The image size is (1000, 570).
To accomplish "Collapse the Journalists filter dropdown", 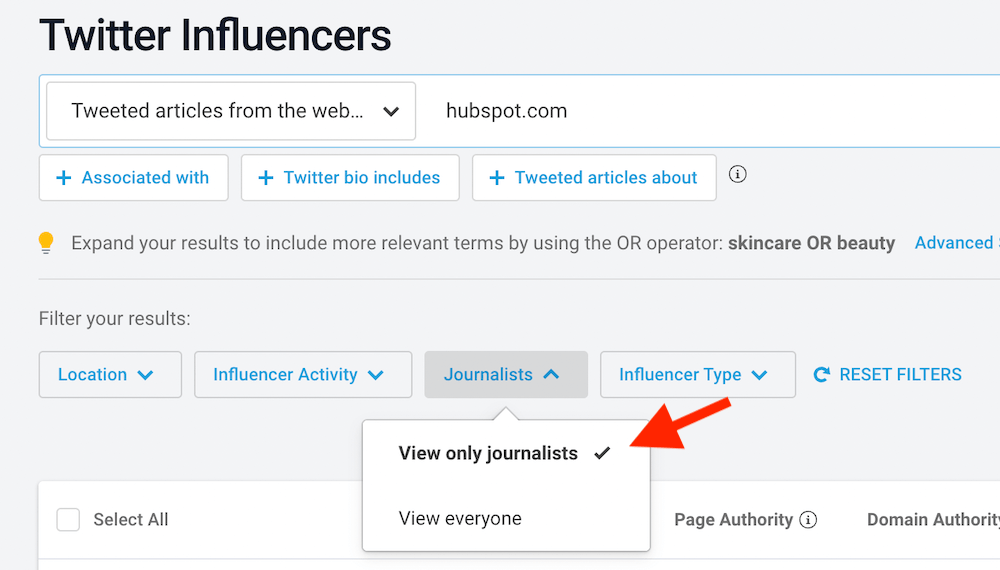I will click(x=505, y=375).
